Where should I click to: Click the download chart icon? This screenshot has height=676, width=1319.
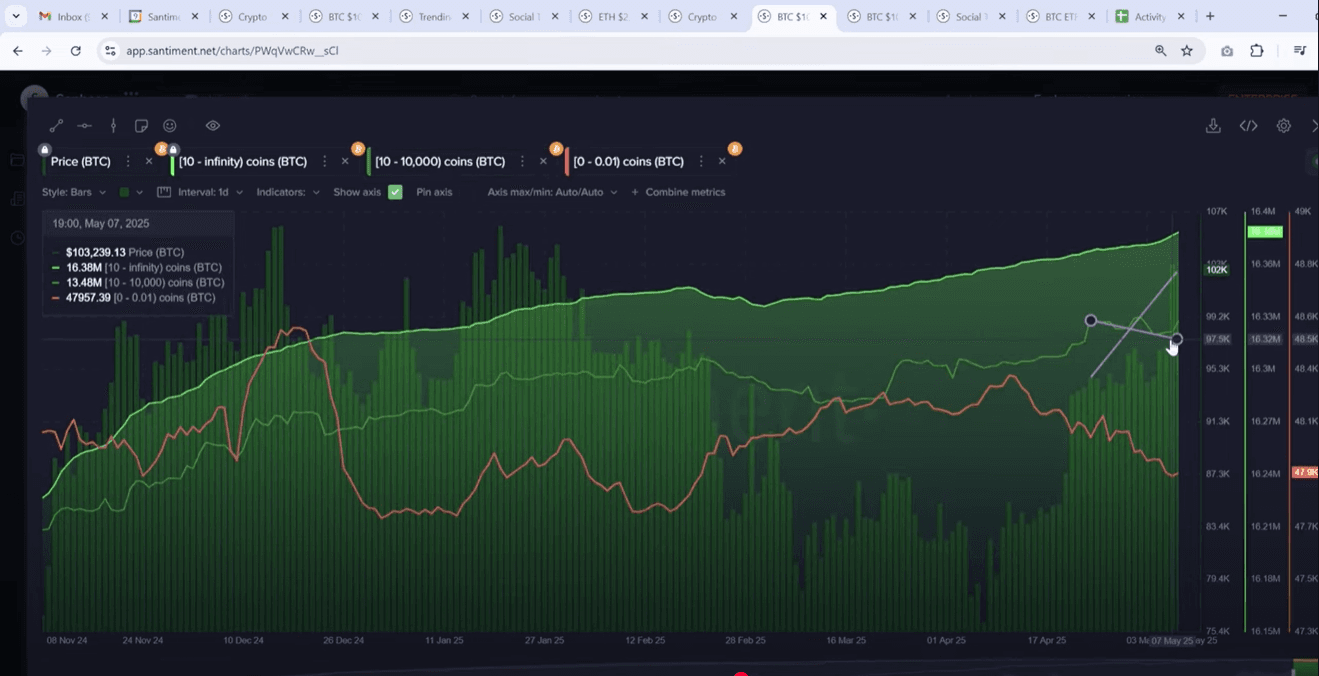pyautogui.click(x=1213, y=126)
